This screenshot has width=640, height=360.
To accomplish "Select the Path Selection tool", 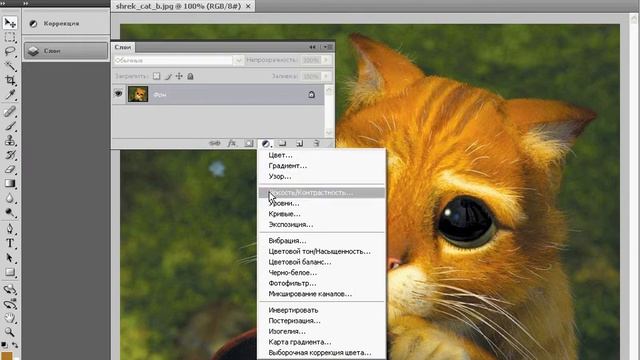I will [10, 258].
